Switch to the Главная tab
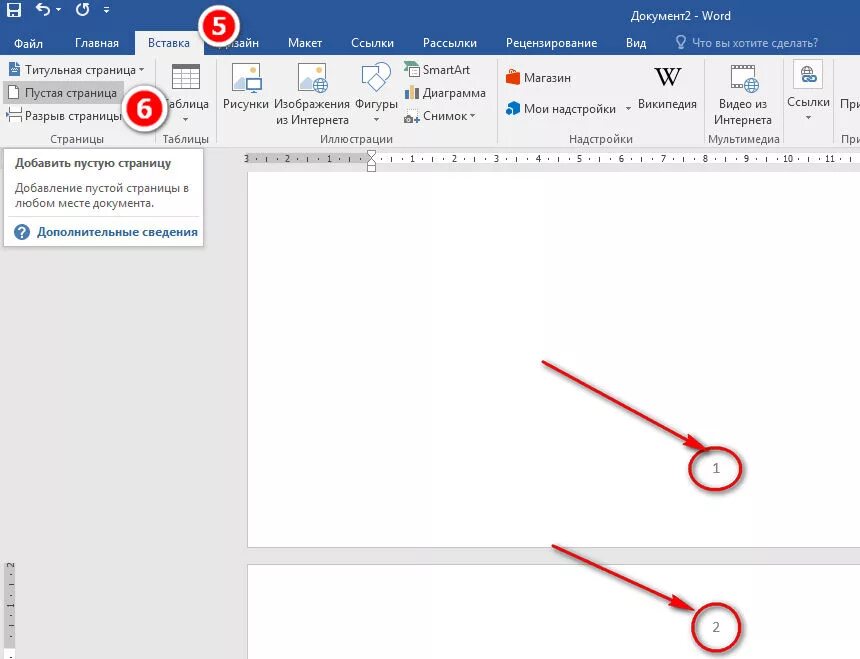This screenshot has width=860, height=659. [97, 43]
